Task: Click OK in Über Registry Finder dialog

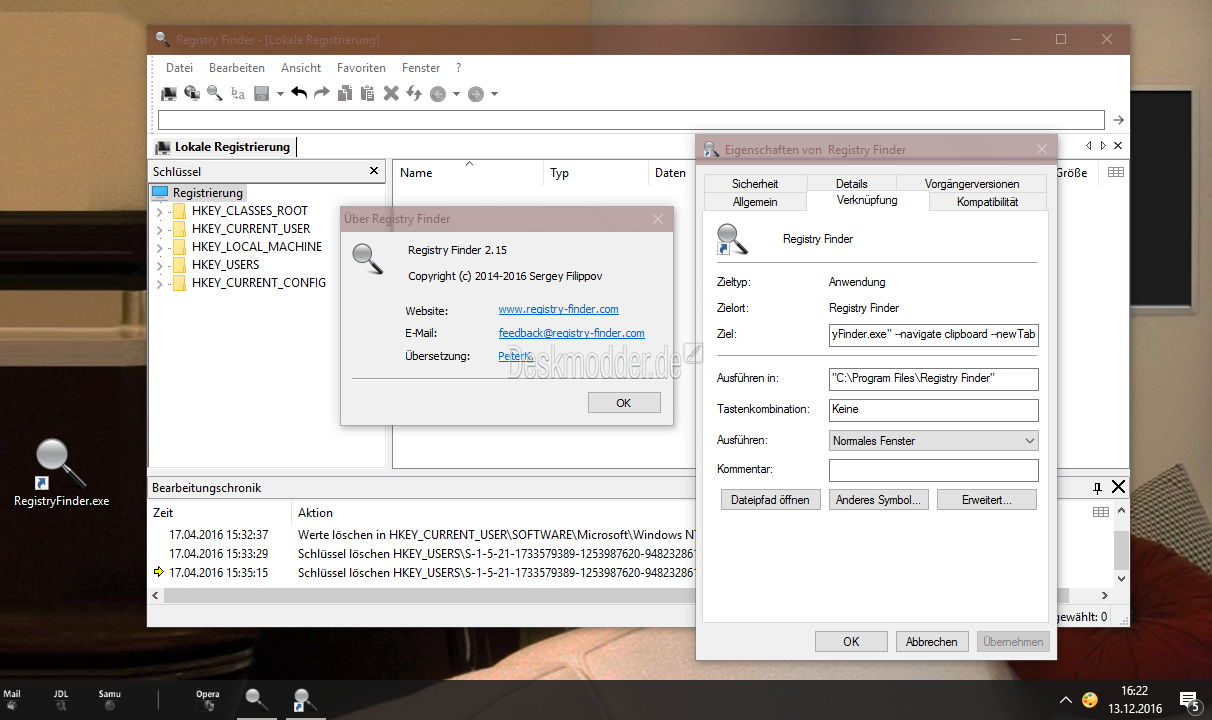Action: coord(624,403)
